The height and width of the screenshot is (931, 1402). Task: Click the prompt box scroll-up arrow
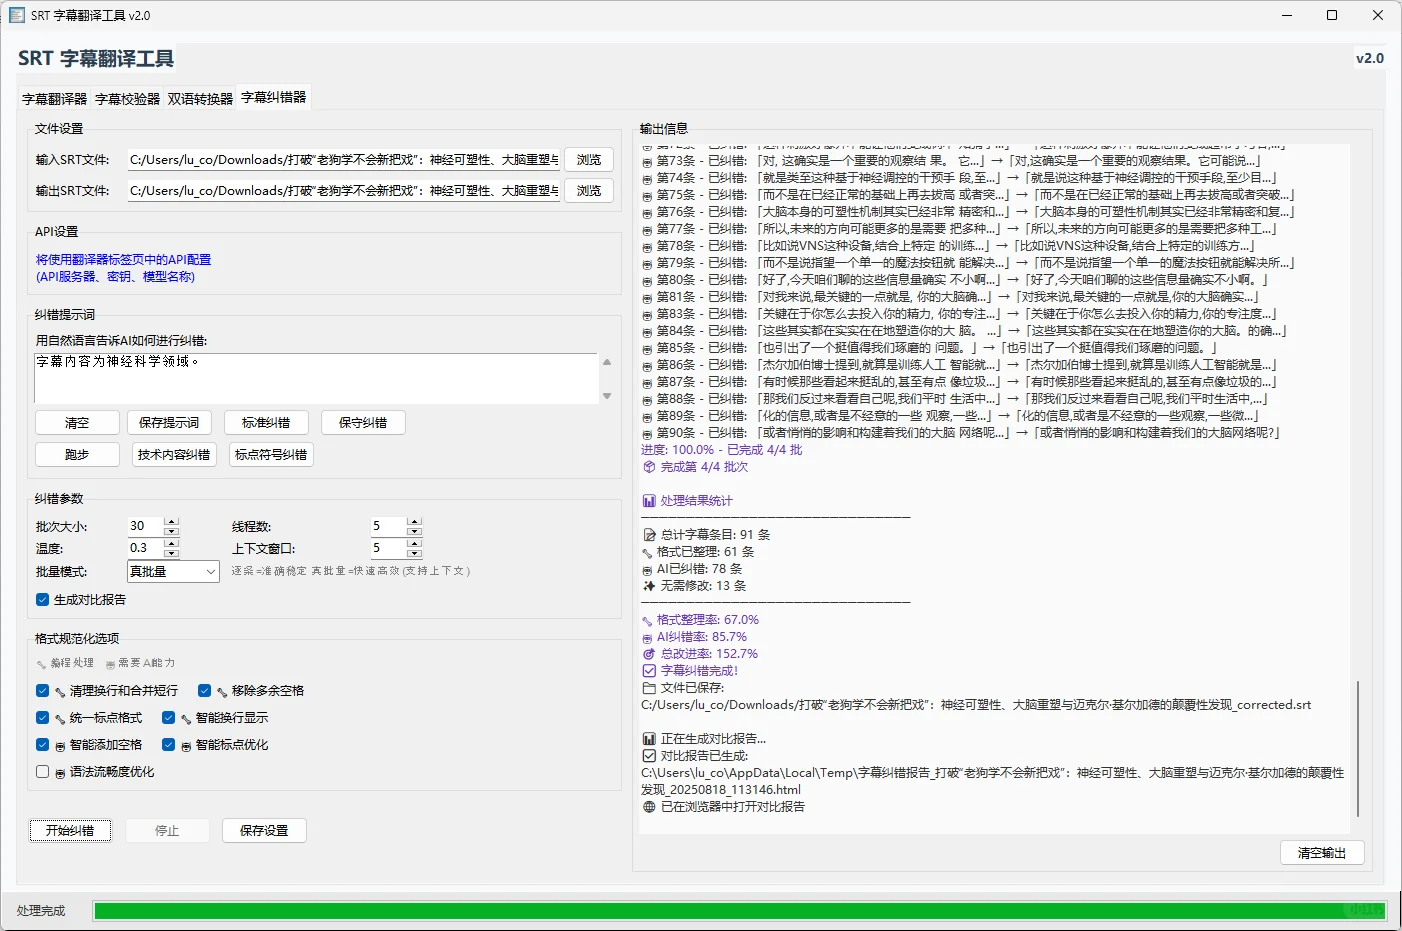(606, 362)
